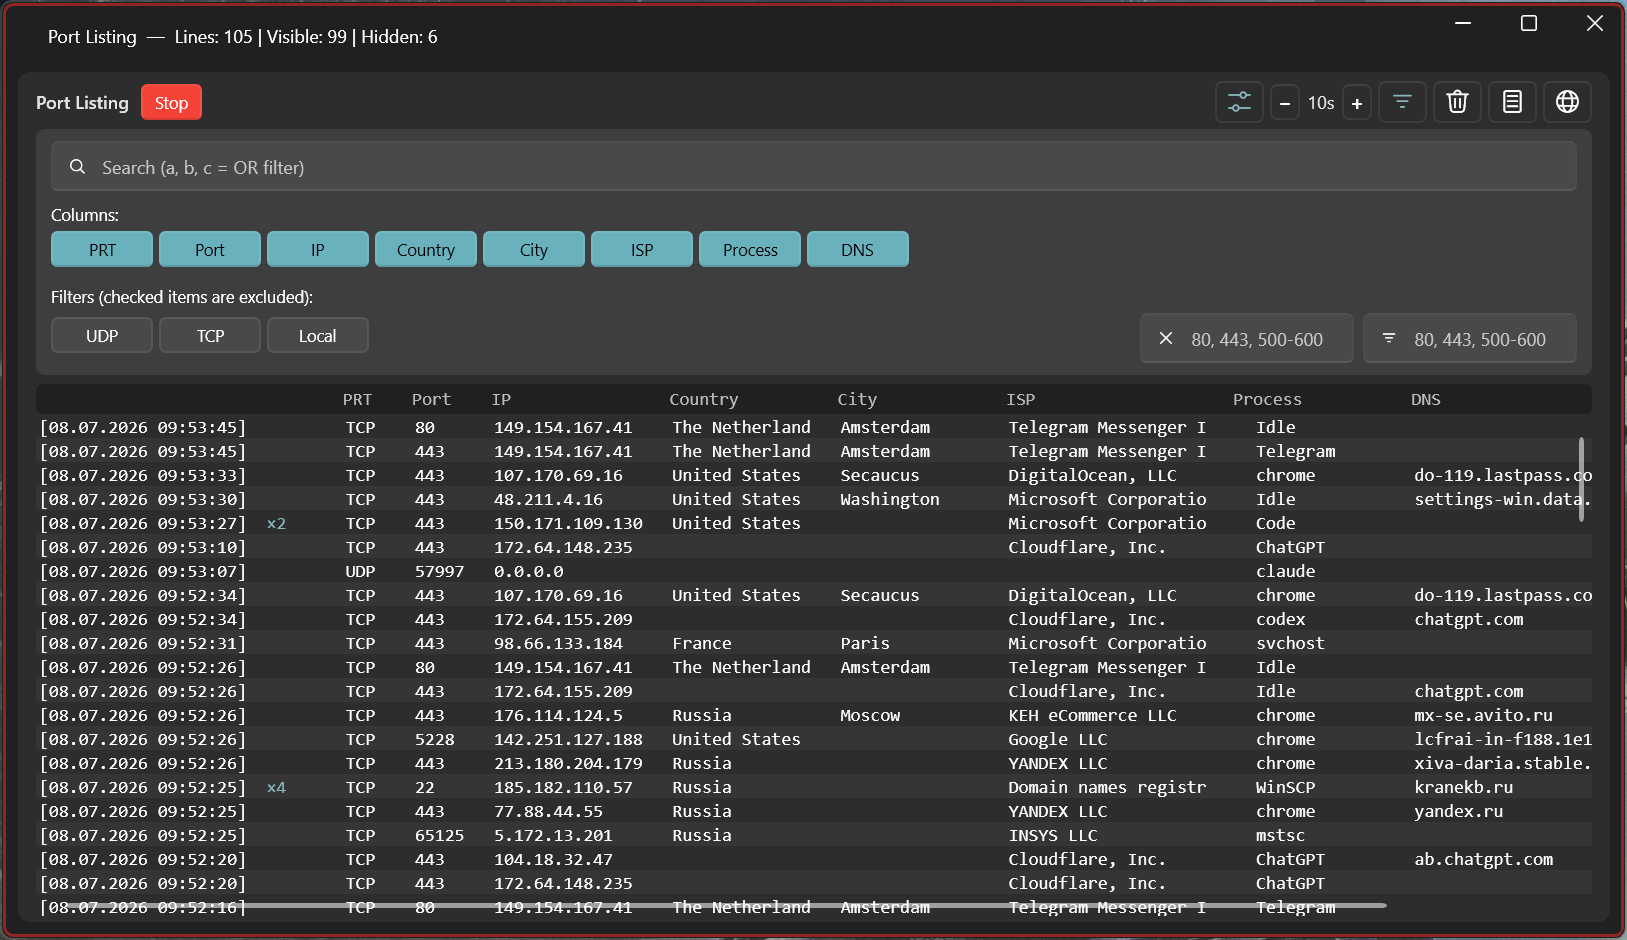This screenshot has width=1627, height=940.
Task: Click the Port table header
Action: click(431, 399)
